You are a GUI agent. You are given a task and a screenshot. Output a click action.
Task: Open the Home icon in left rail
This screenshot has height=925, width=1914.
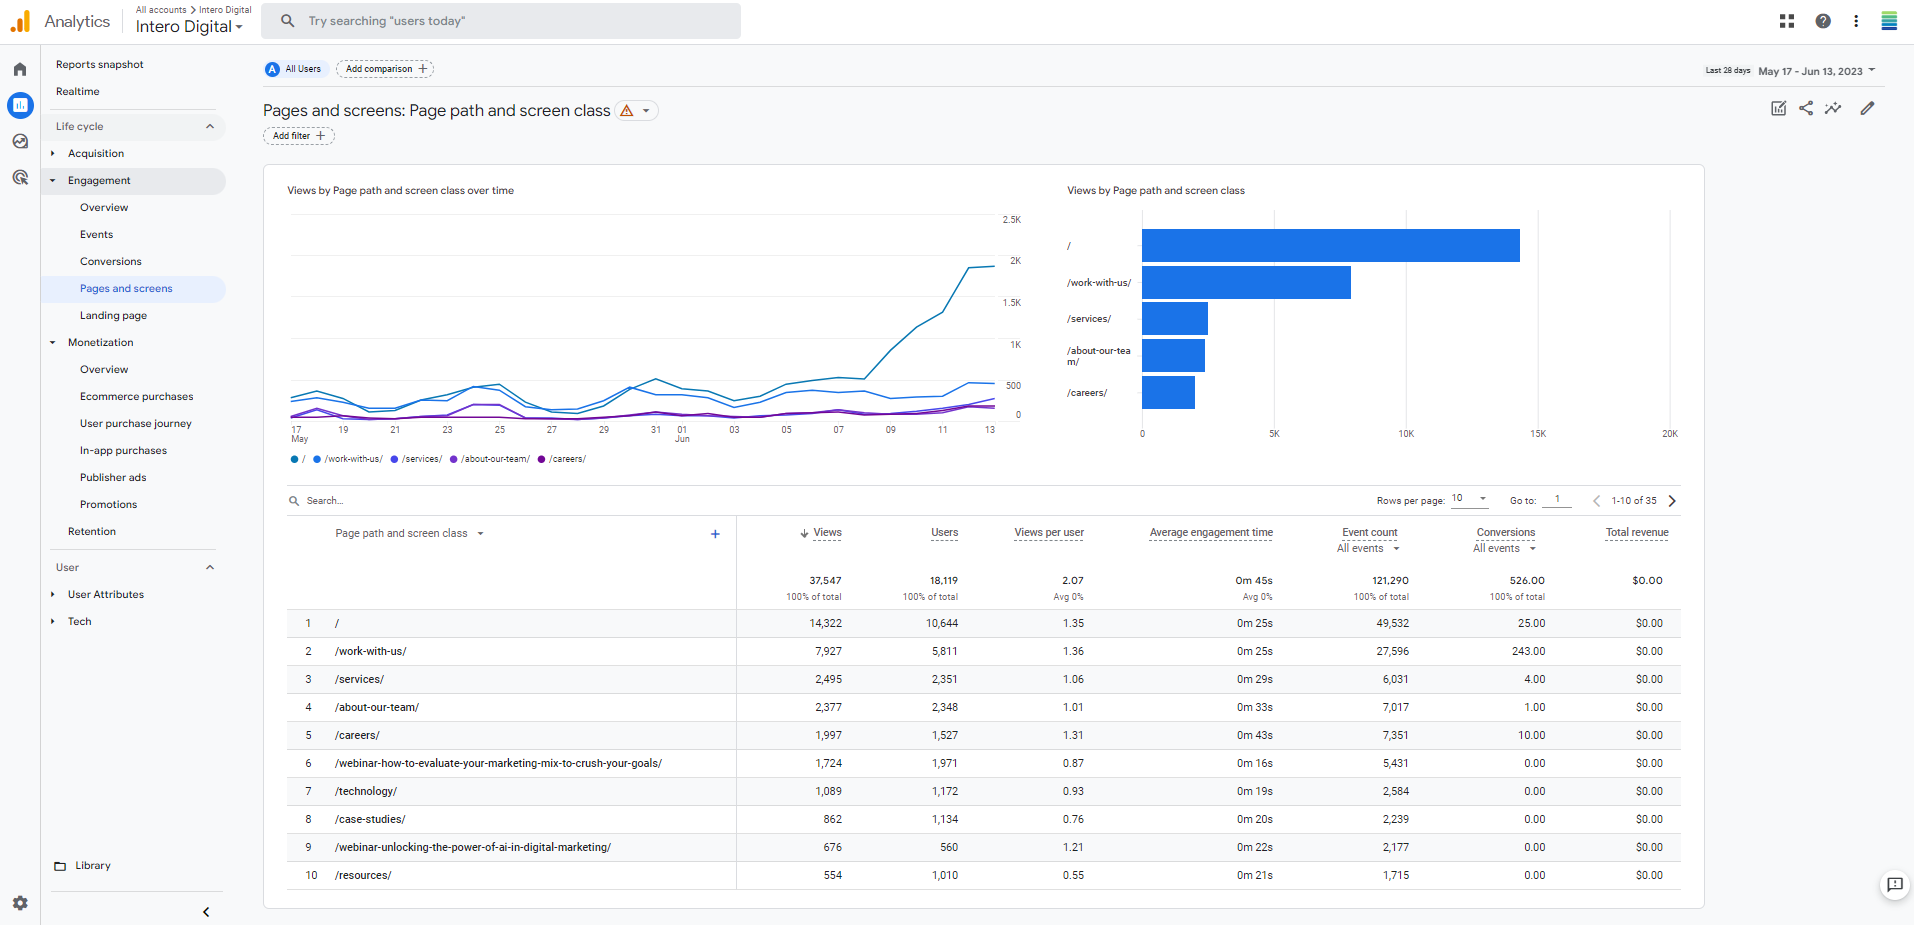20,69
